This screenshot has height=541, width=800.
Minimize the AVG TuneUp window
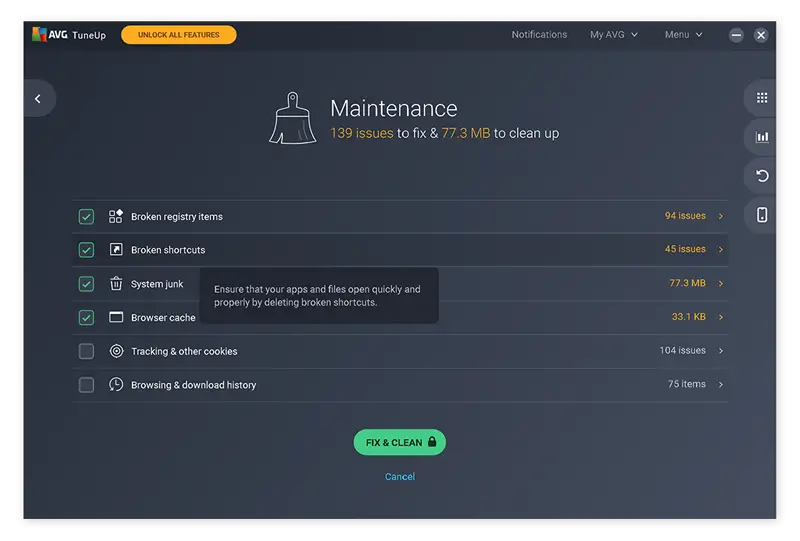[736, 35]
